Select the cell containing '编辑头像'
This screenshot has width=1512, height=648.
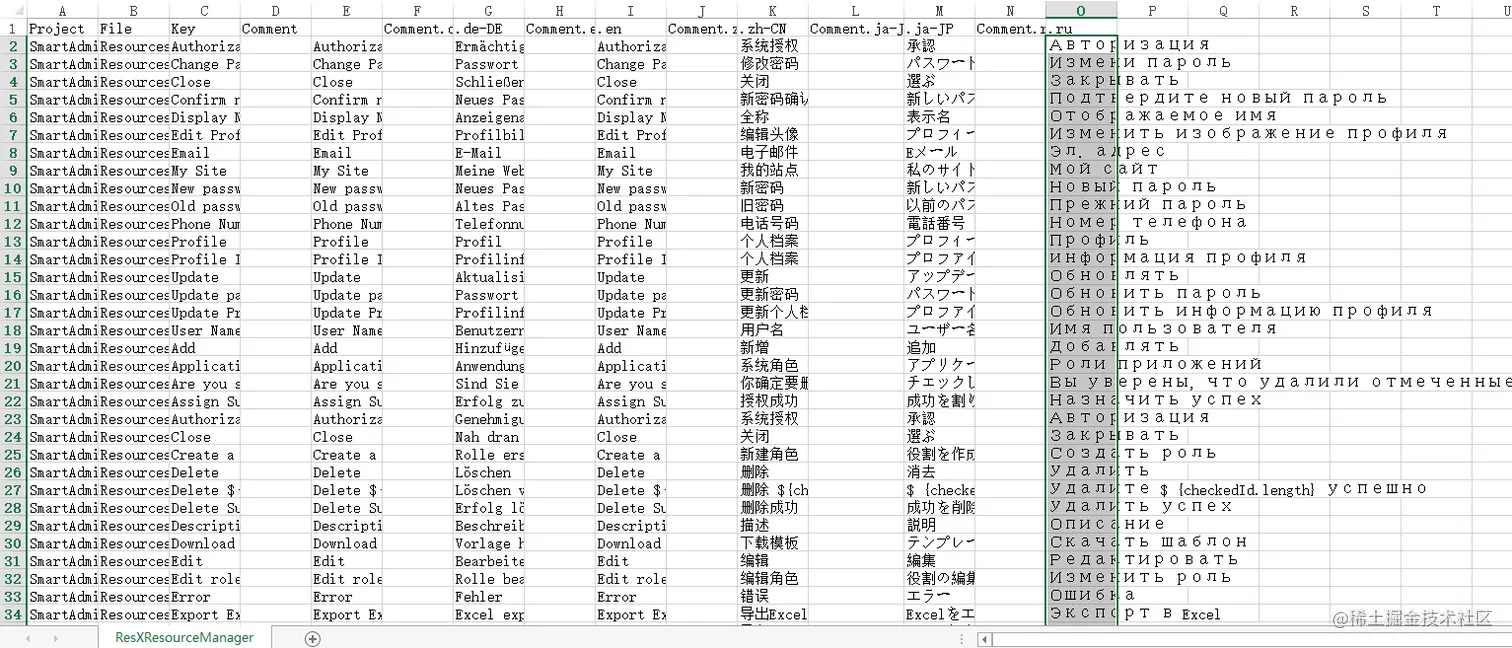[773, 135]
